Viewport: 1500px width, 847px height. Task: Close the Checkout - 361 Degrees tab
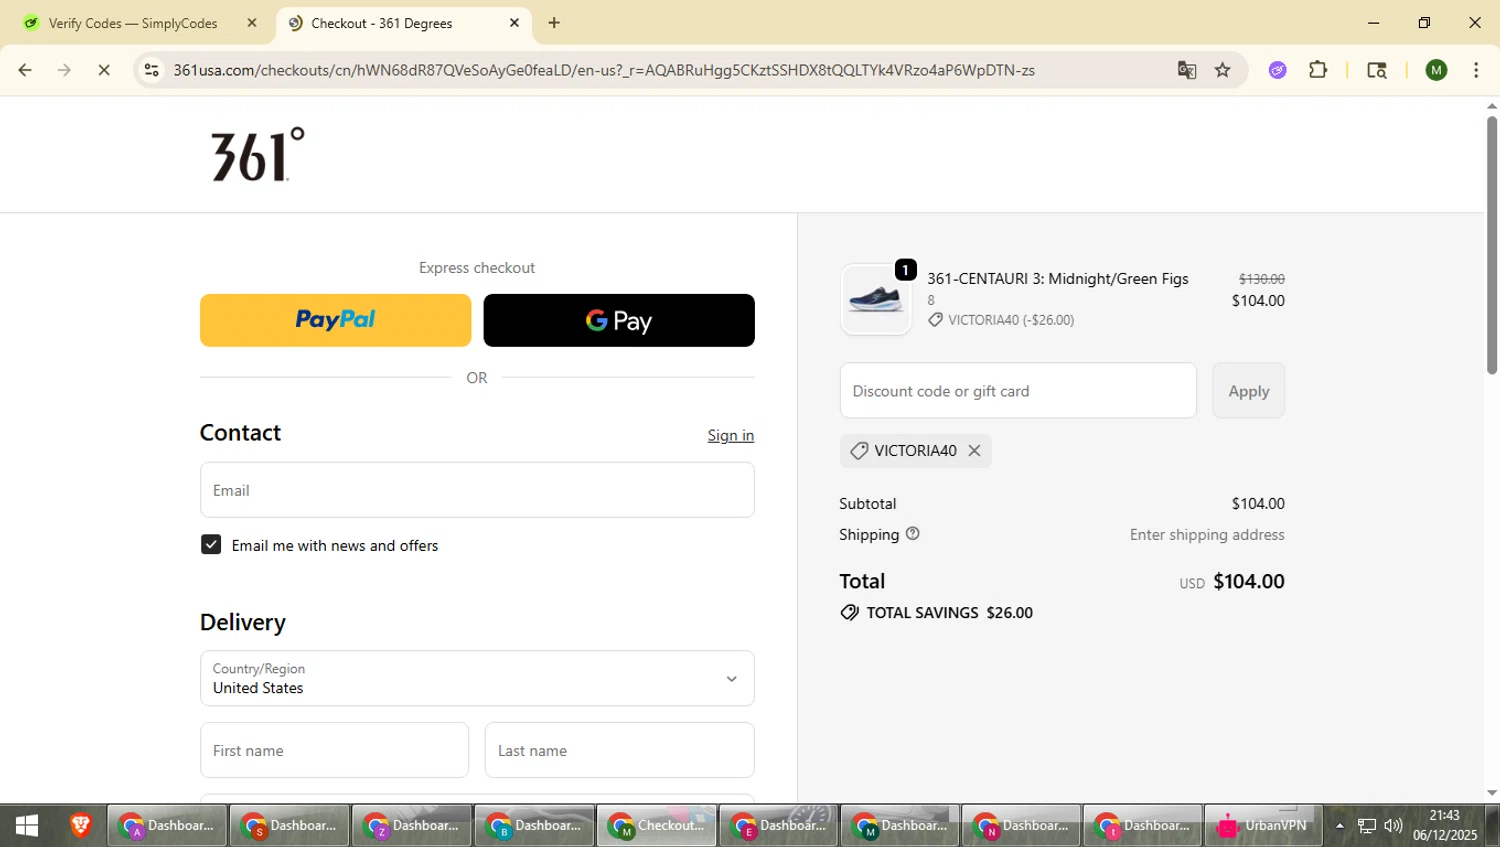[514, 23]
